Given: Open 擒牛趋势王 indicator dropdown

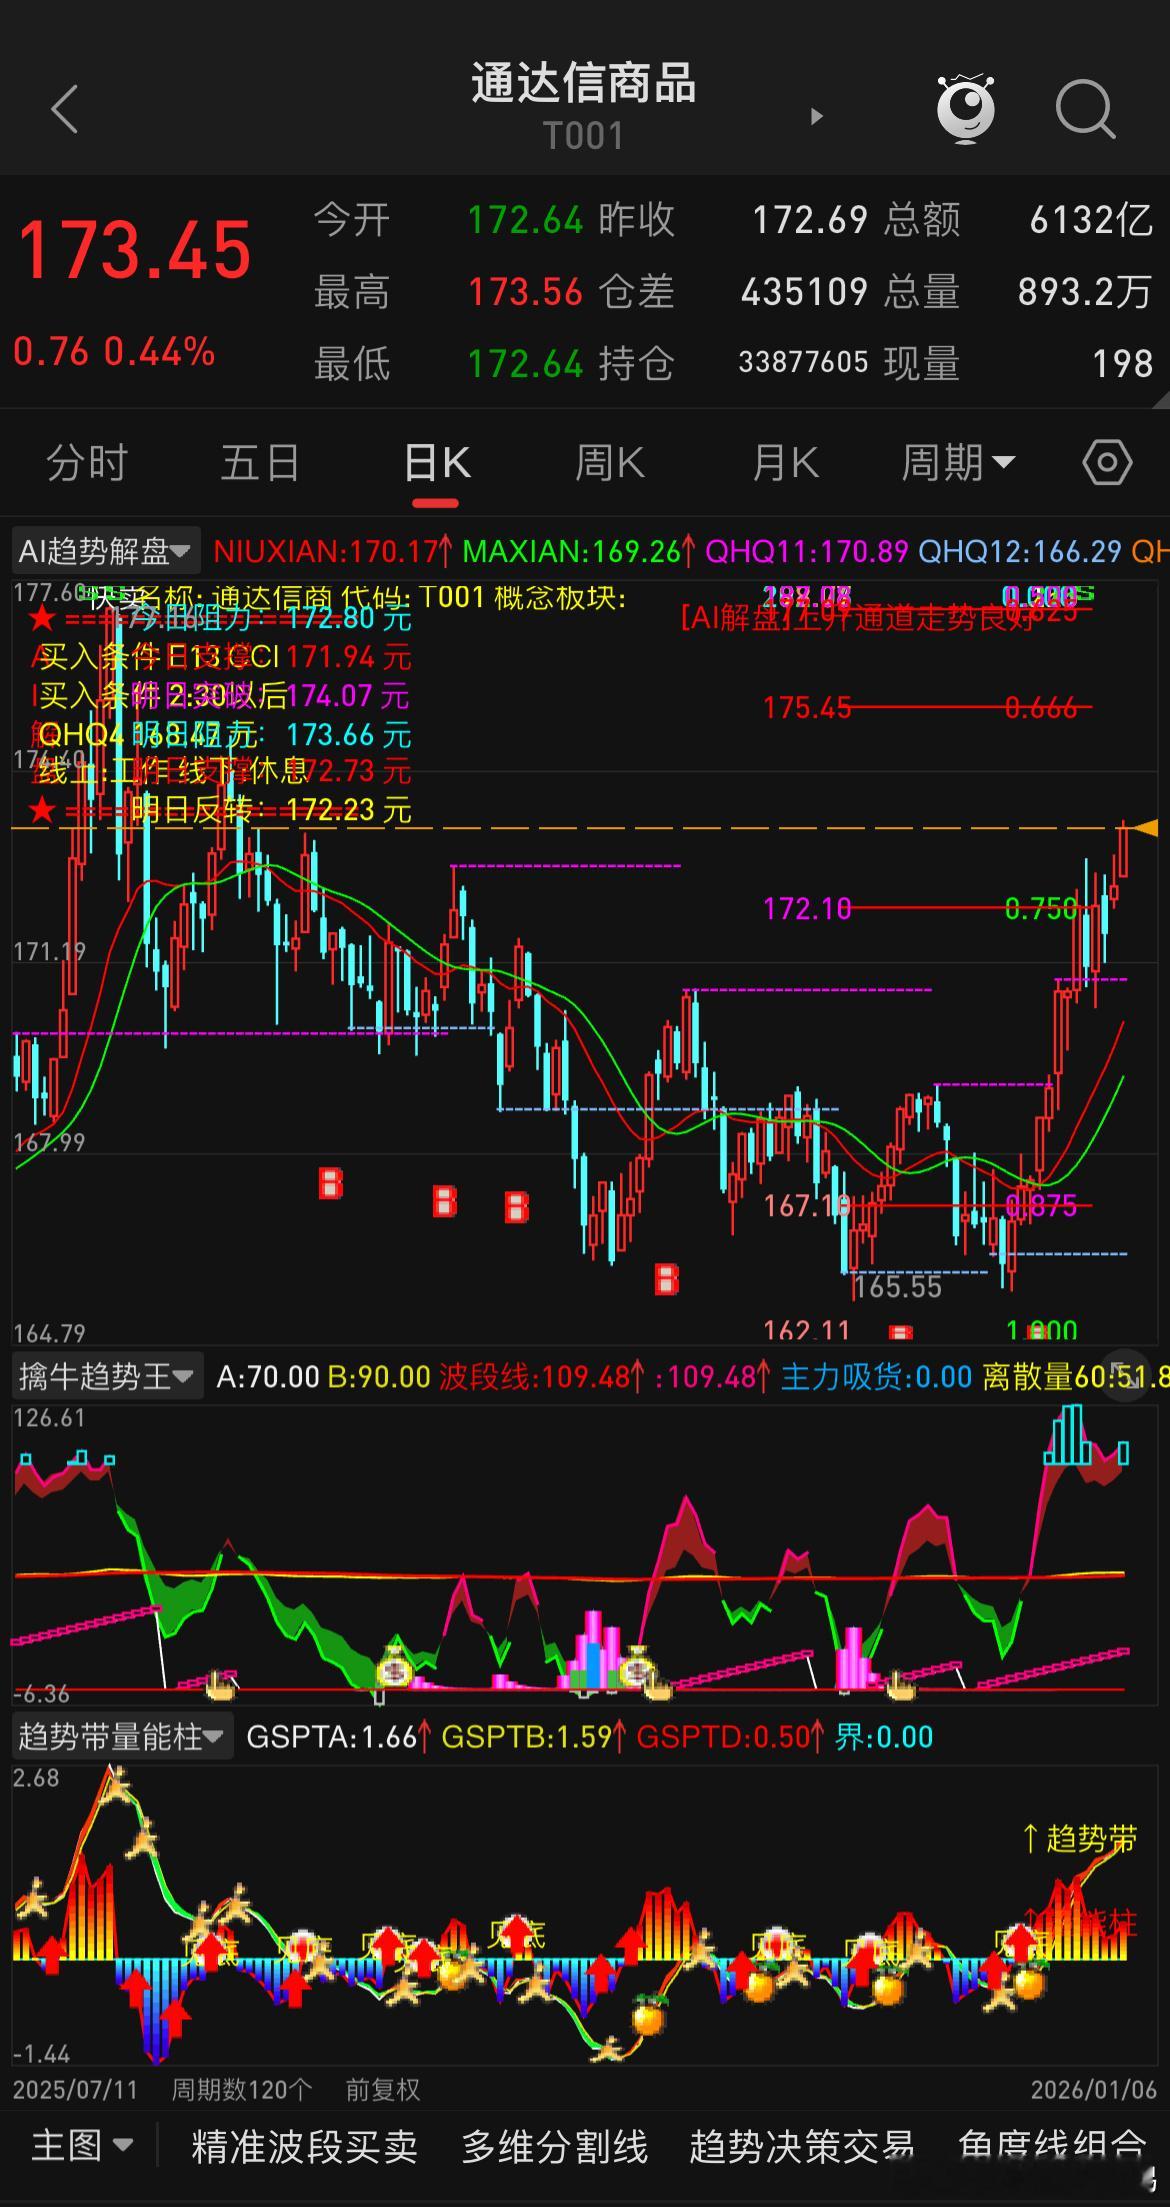Looking at the screenshot, I should (x=106, y=1377).
